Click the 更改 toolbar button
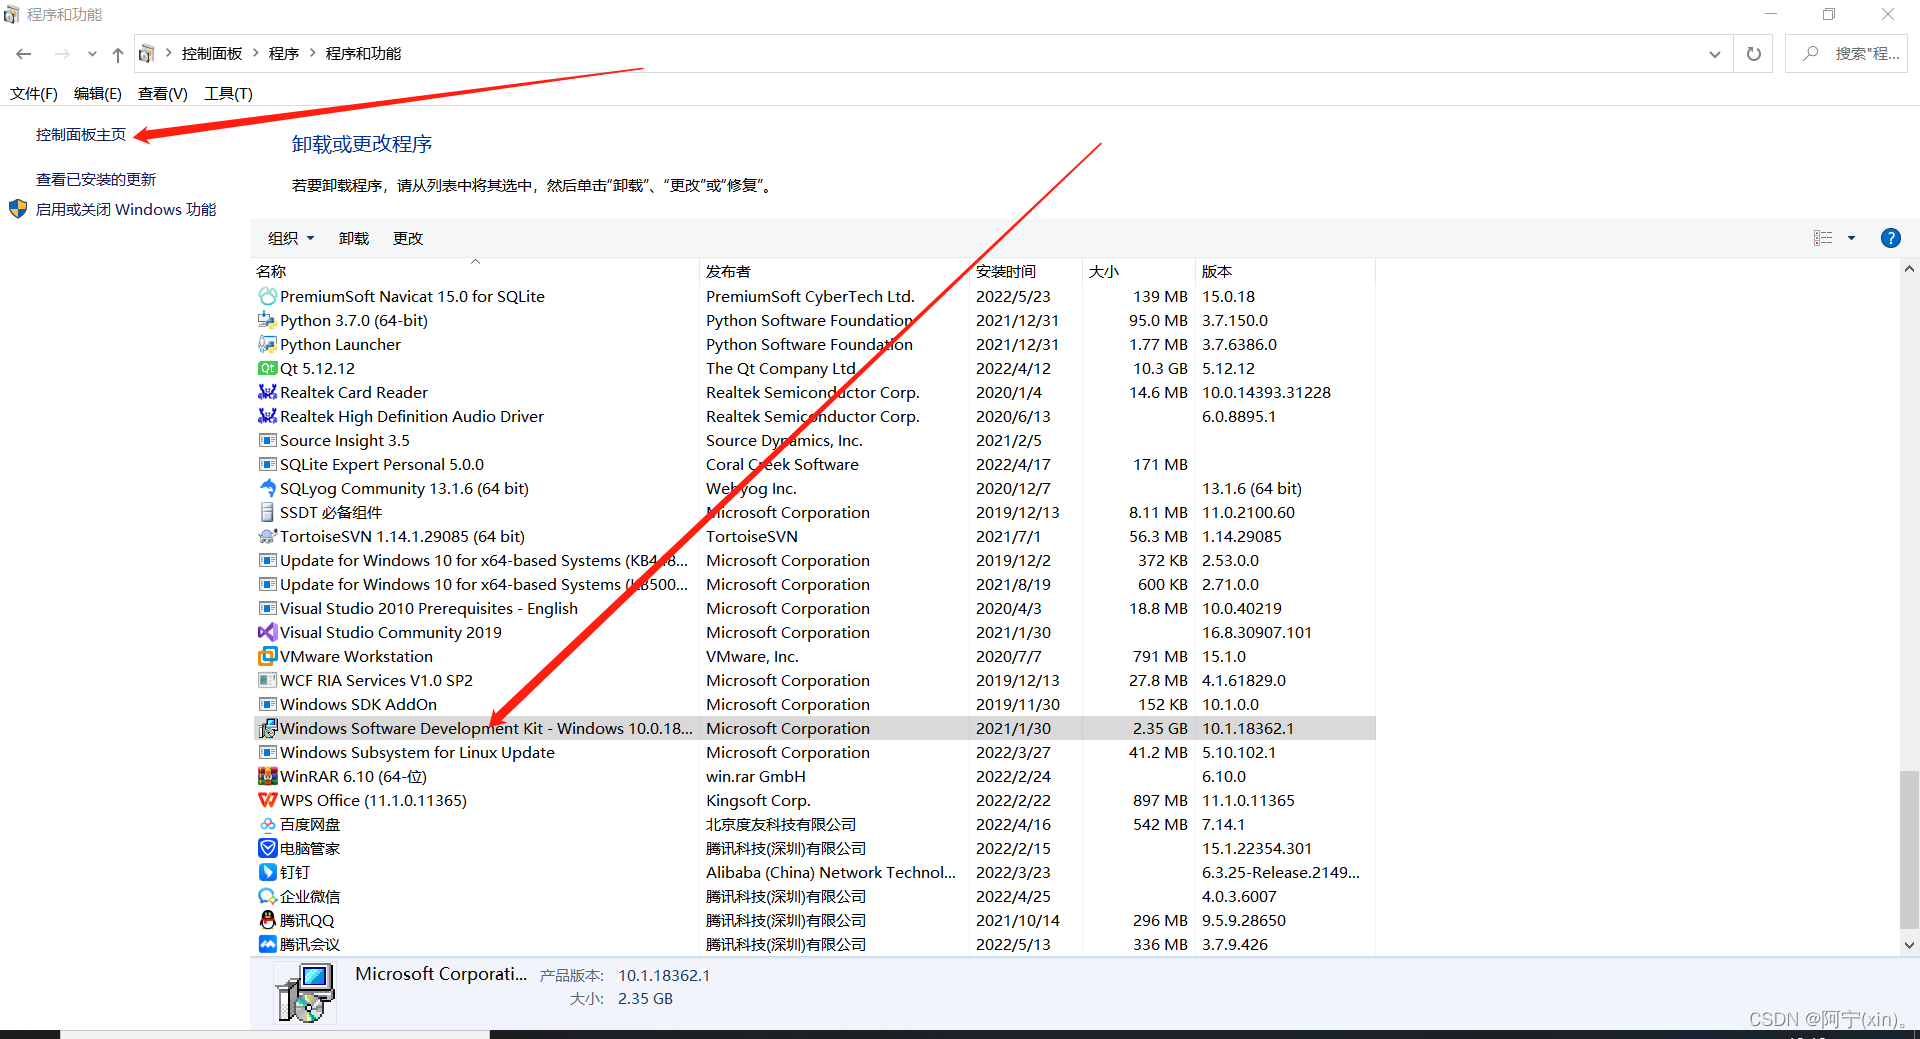This screenshot has height=1039, width=1920. 408,239
